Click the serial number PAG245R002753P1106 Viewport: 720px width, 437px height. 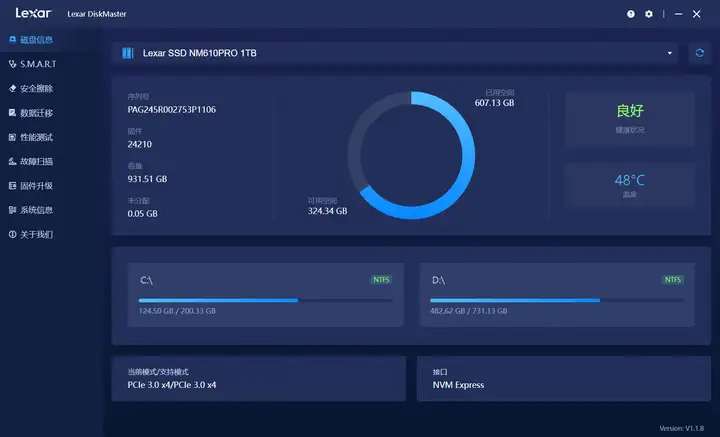coord(172,110)
